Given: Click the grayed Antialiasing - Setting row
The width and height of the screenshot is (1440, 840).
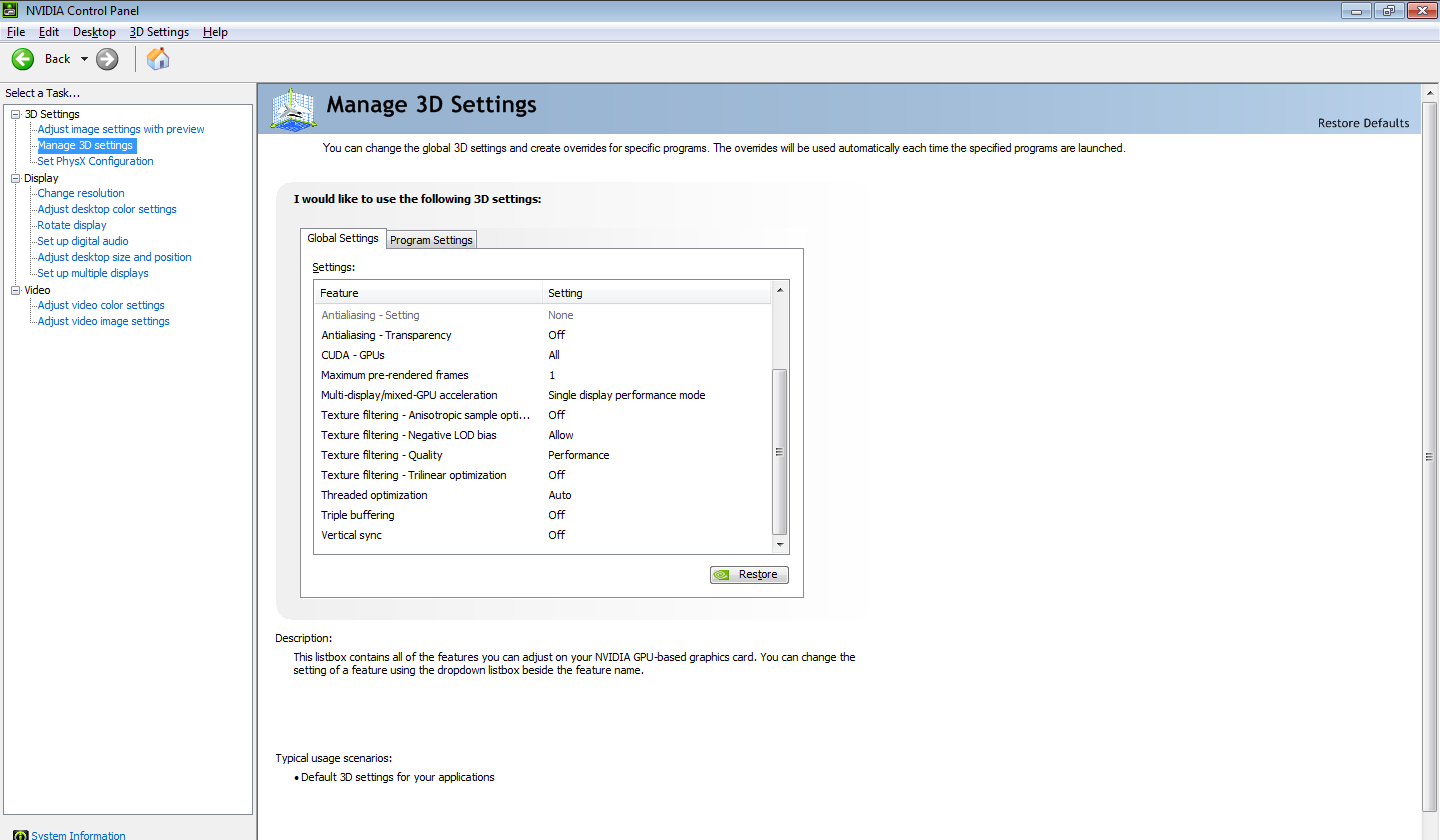Looking at the screenshot, I should coord(543,315).
